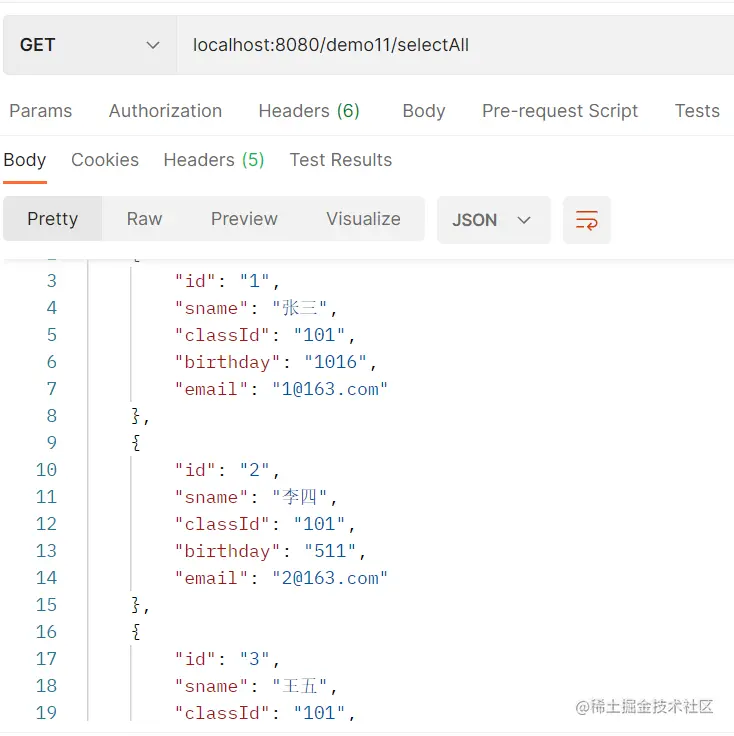Select the response Body tab

25,160
